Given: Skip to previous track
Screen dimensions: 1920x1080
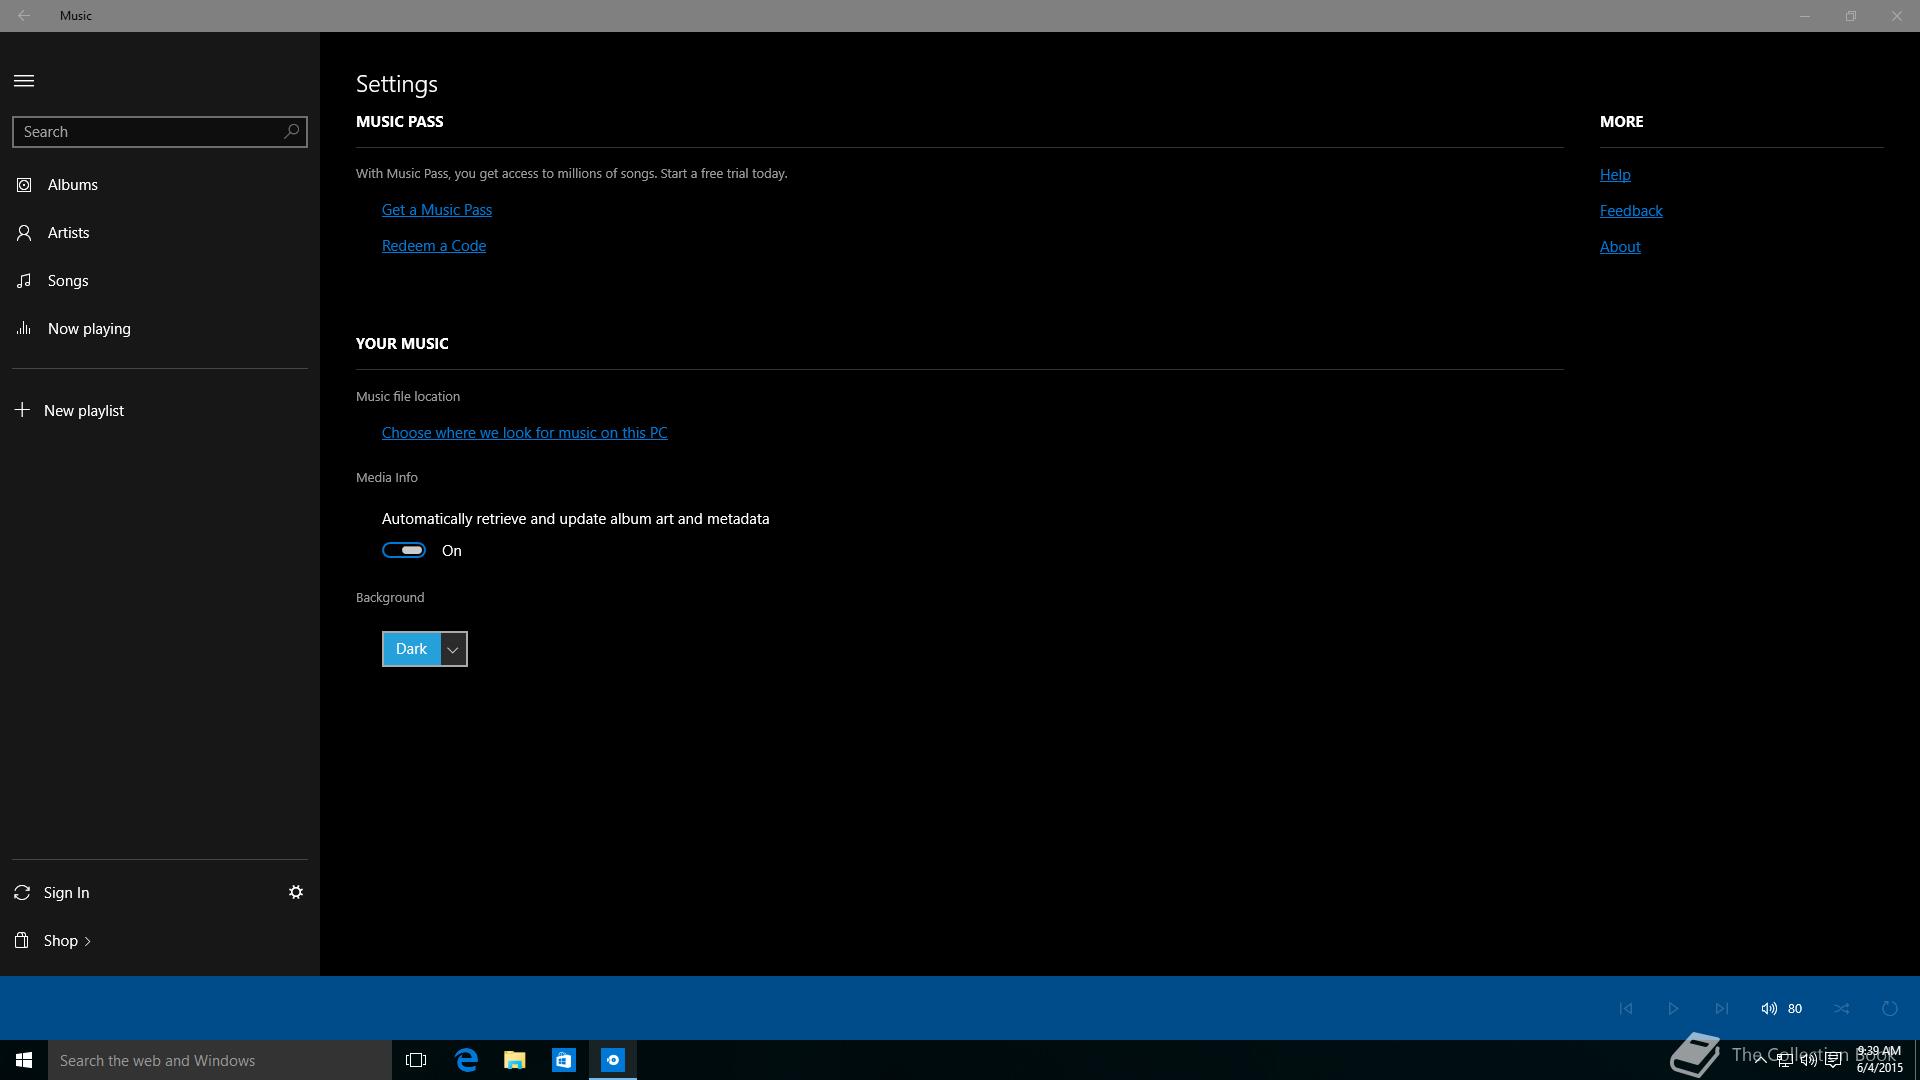Looking at the screenshot, I should pyautogui.click(x=1626, y=1008).
